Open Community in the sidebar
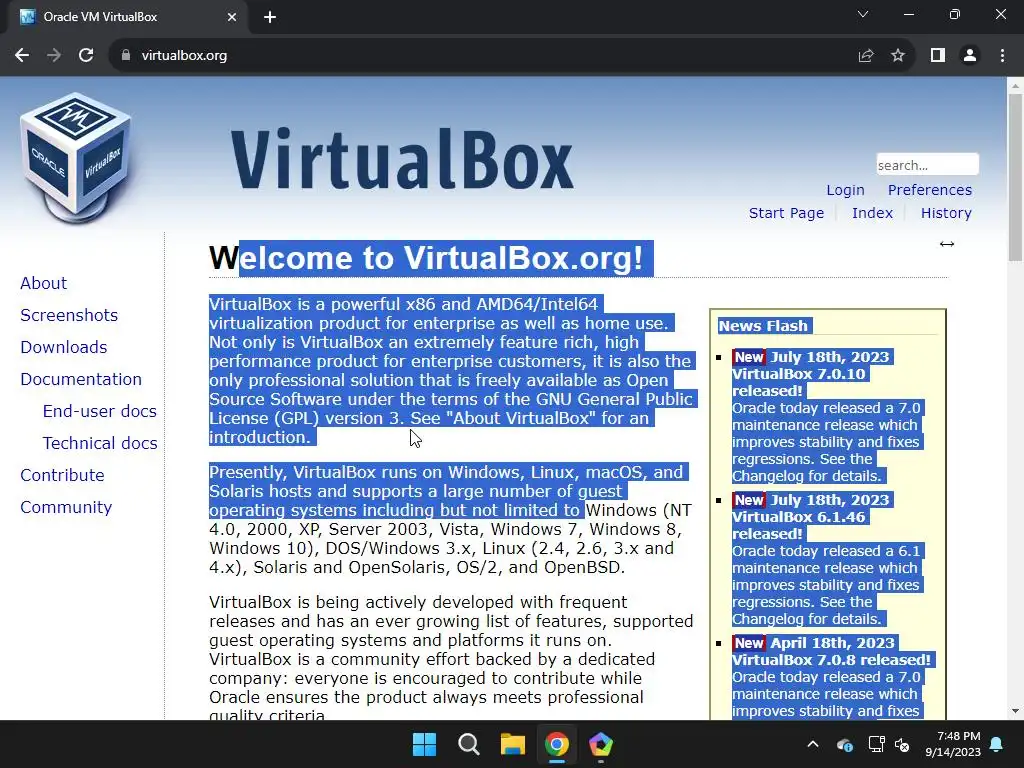1024x768 pixels. pyautogui.click(x=66, y=507)
